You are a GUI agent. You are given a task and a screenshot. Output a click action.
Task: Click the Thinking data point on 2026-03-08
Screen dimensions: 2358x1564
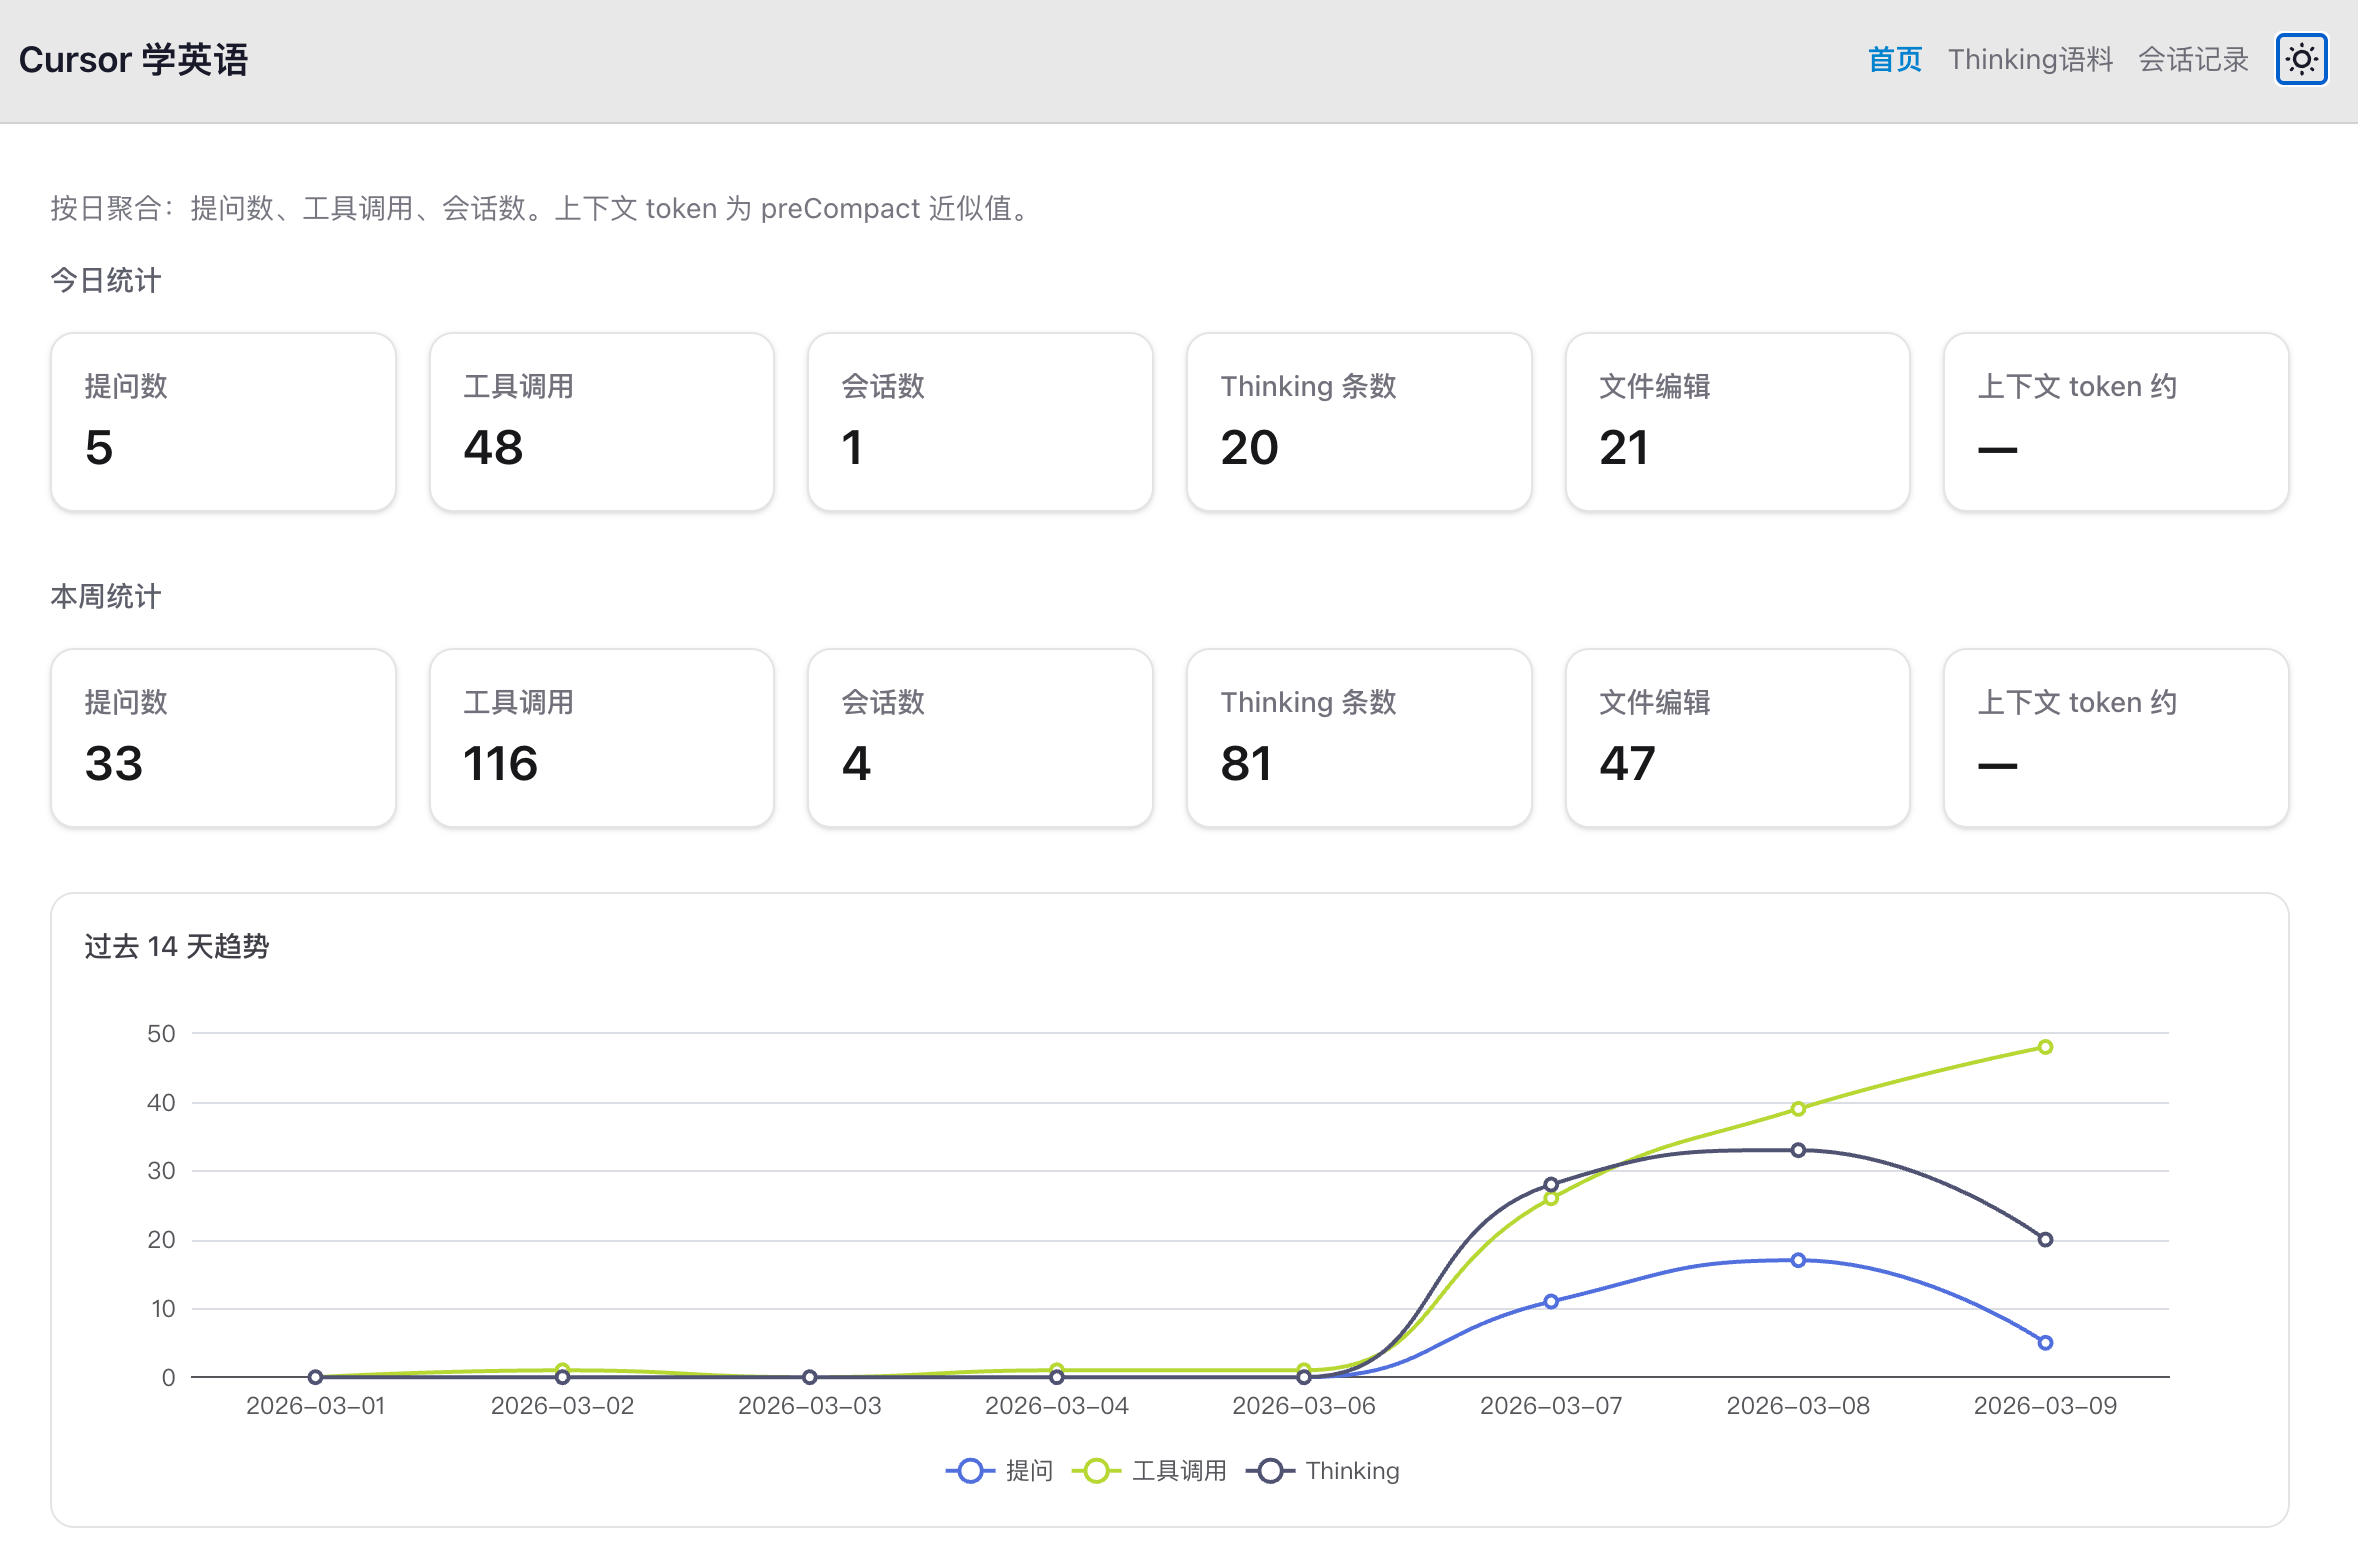[1798, 1150]
